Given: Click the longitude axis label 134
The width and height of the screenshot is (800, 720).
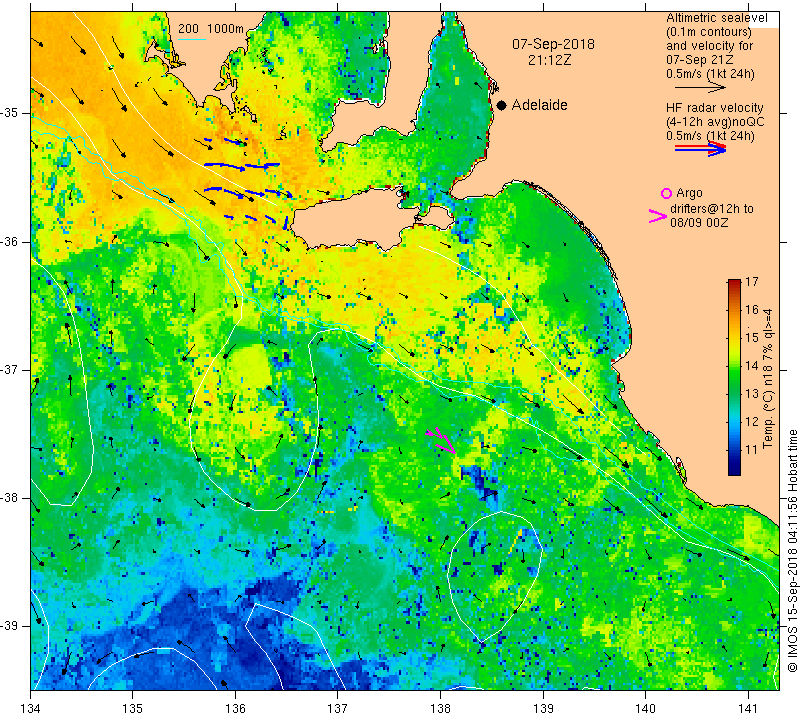Looking at the screenshot, I should click(31, 709).
